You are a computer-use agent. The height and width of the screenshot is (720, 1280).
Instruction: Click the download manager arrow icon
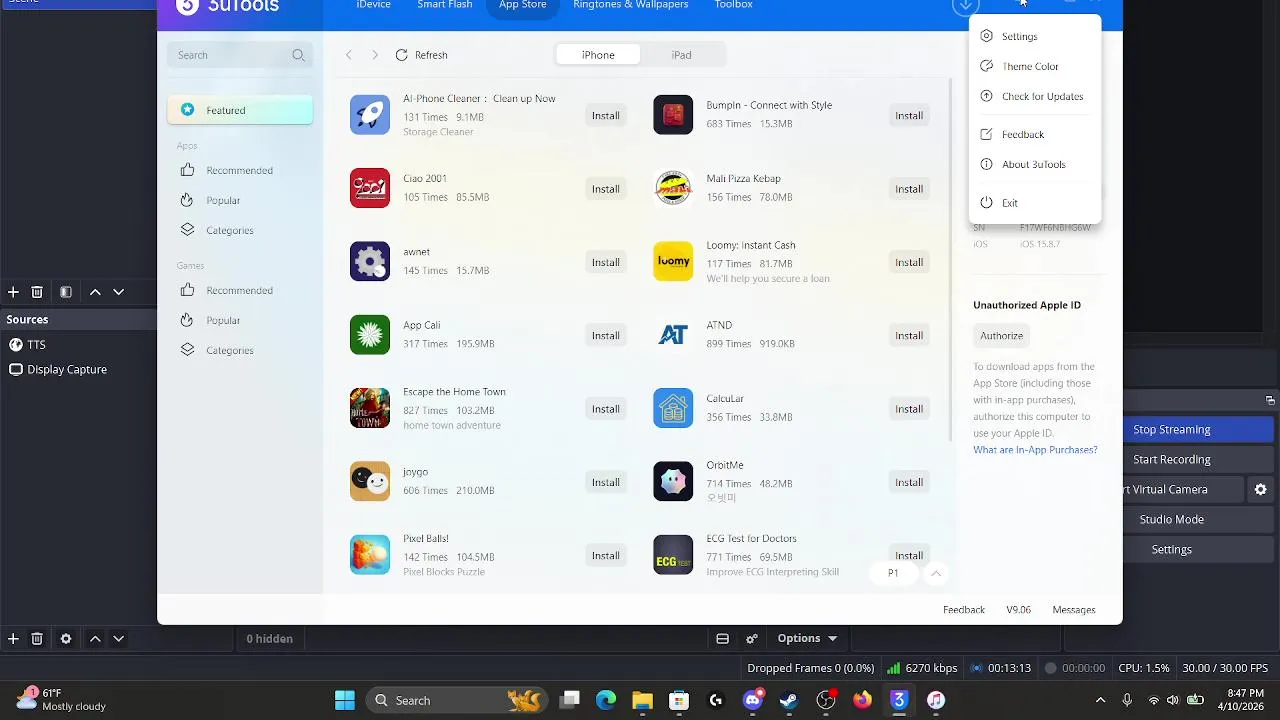(x=965, y=5)
